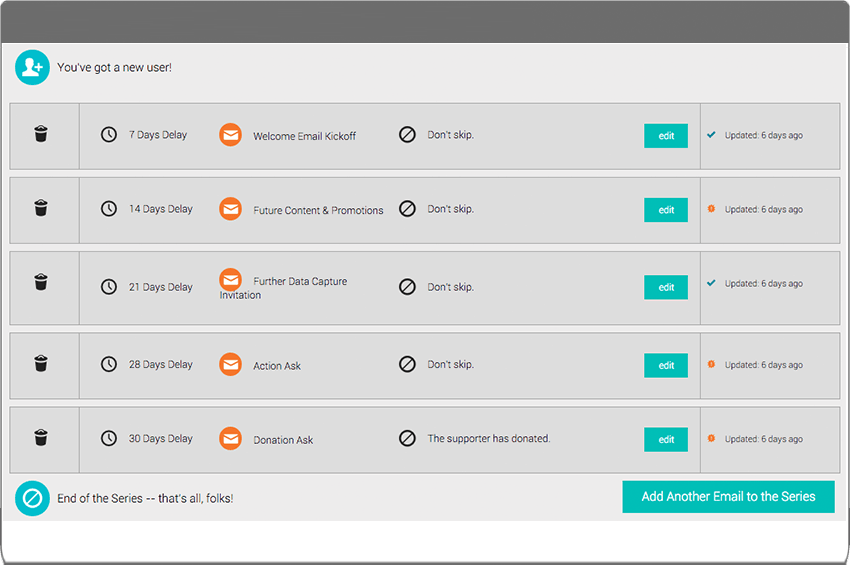This screenshot has width=853, height=570.
Task: Click End of the Series -- that's all, folks! text
Action: coord(145,498)
